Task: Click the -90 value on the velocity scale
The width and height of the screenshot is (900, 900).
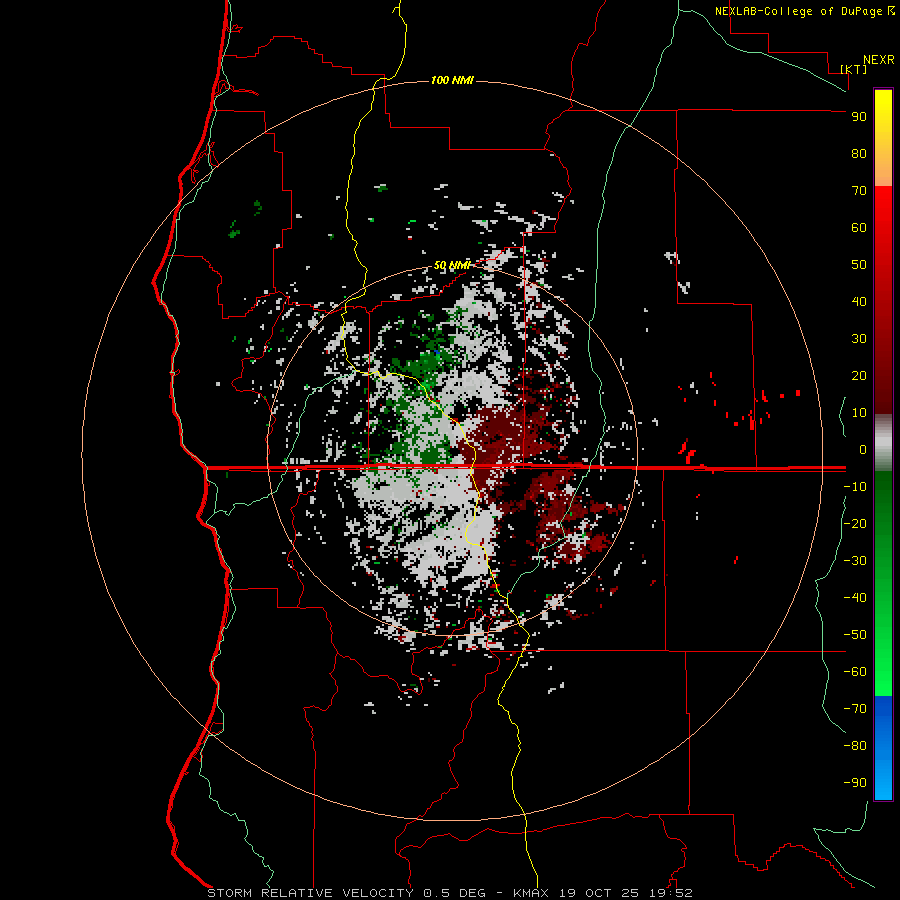Action: pos(855,783)
